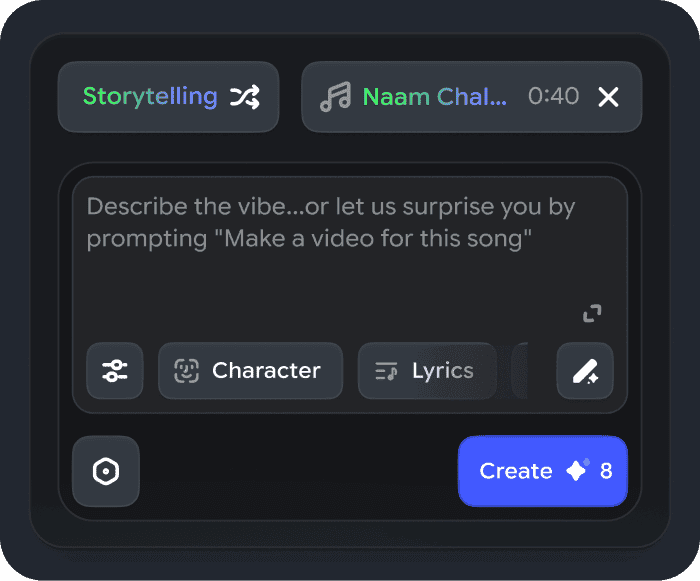This screenshot has height=581, width=700.
Task: Click the "Make a video for this song" placeholder text
Action: tap(380, 240)
